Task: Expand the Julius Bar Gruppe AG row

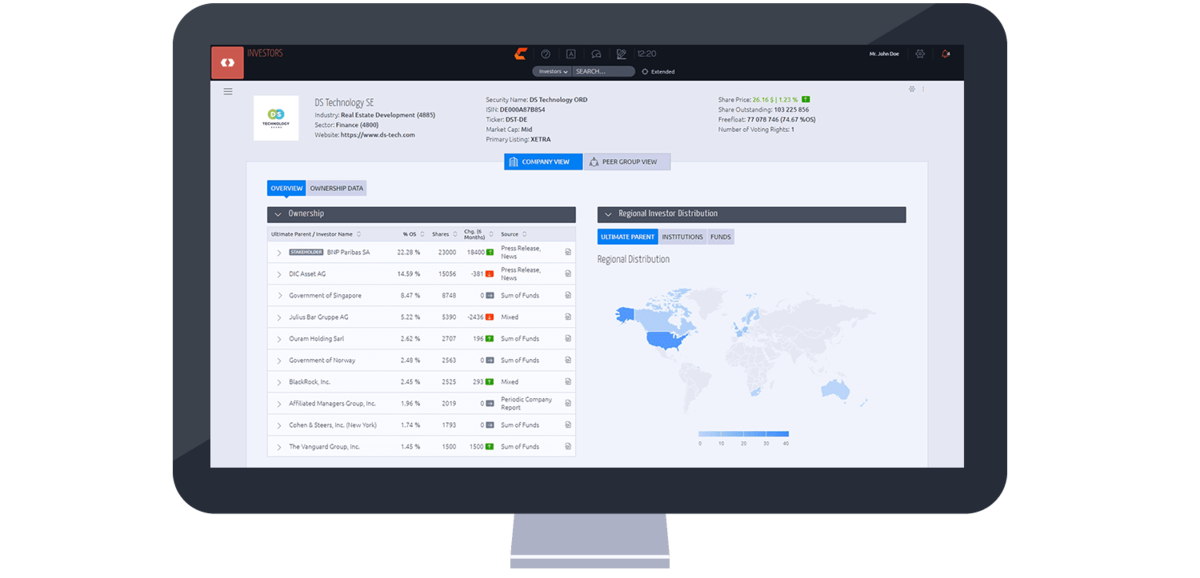Action: (279, 318)
